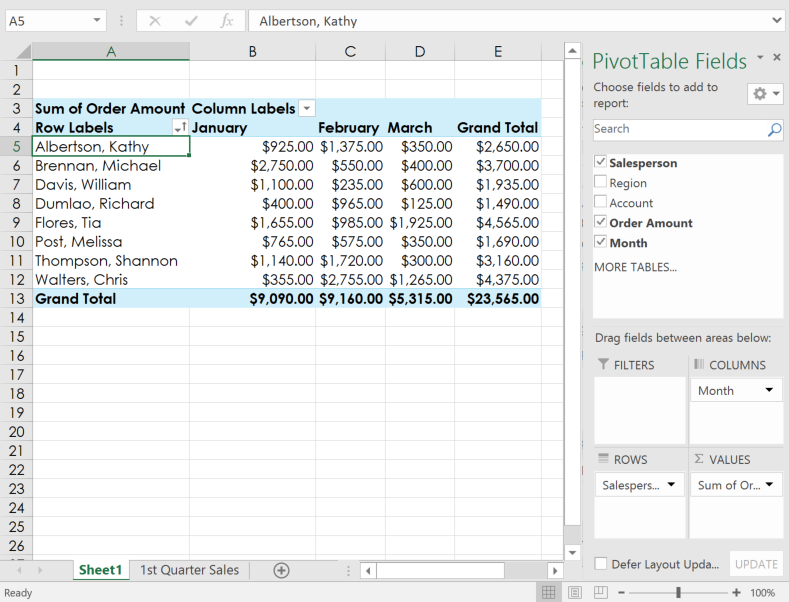The width and height of the screenshot is (789, 602).
Task: Click the MORE TABLES... link
Action: coord(635,267)
